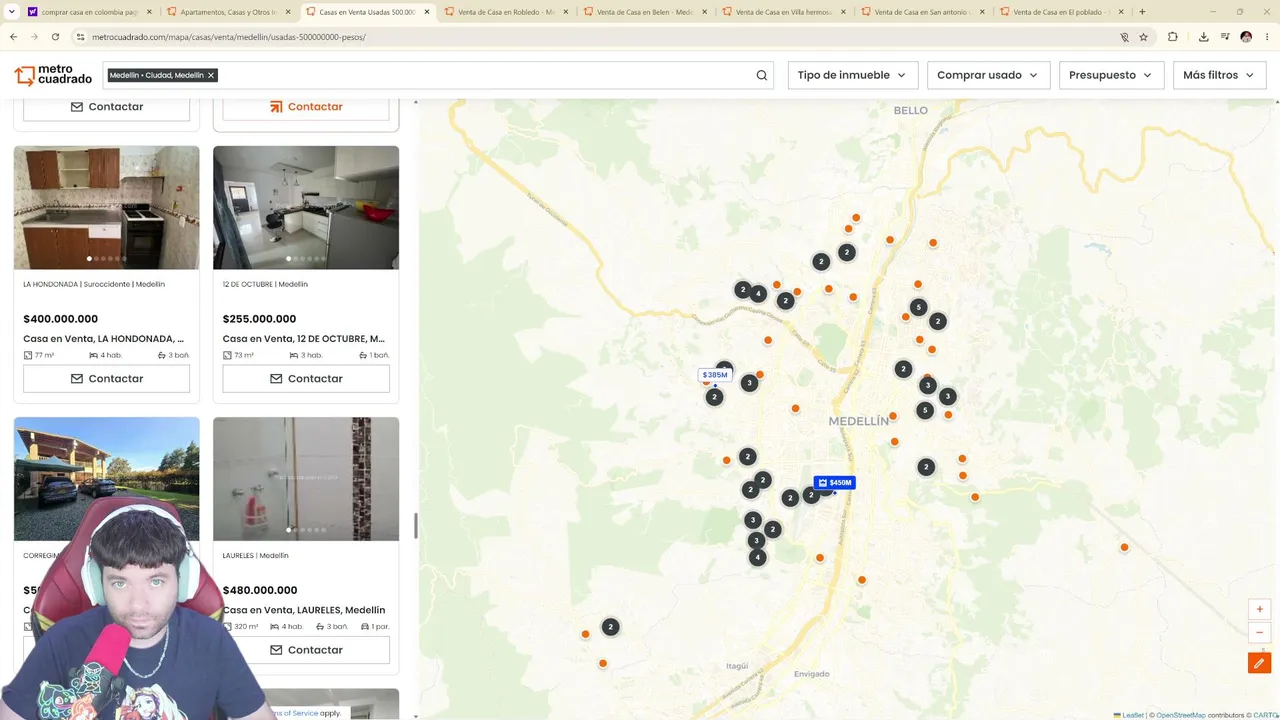Viewport: 1280px width, 720px height.
Task: Open Casa en Venta, 12 DE OCTUBRE title
Action: 304,339
